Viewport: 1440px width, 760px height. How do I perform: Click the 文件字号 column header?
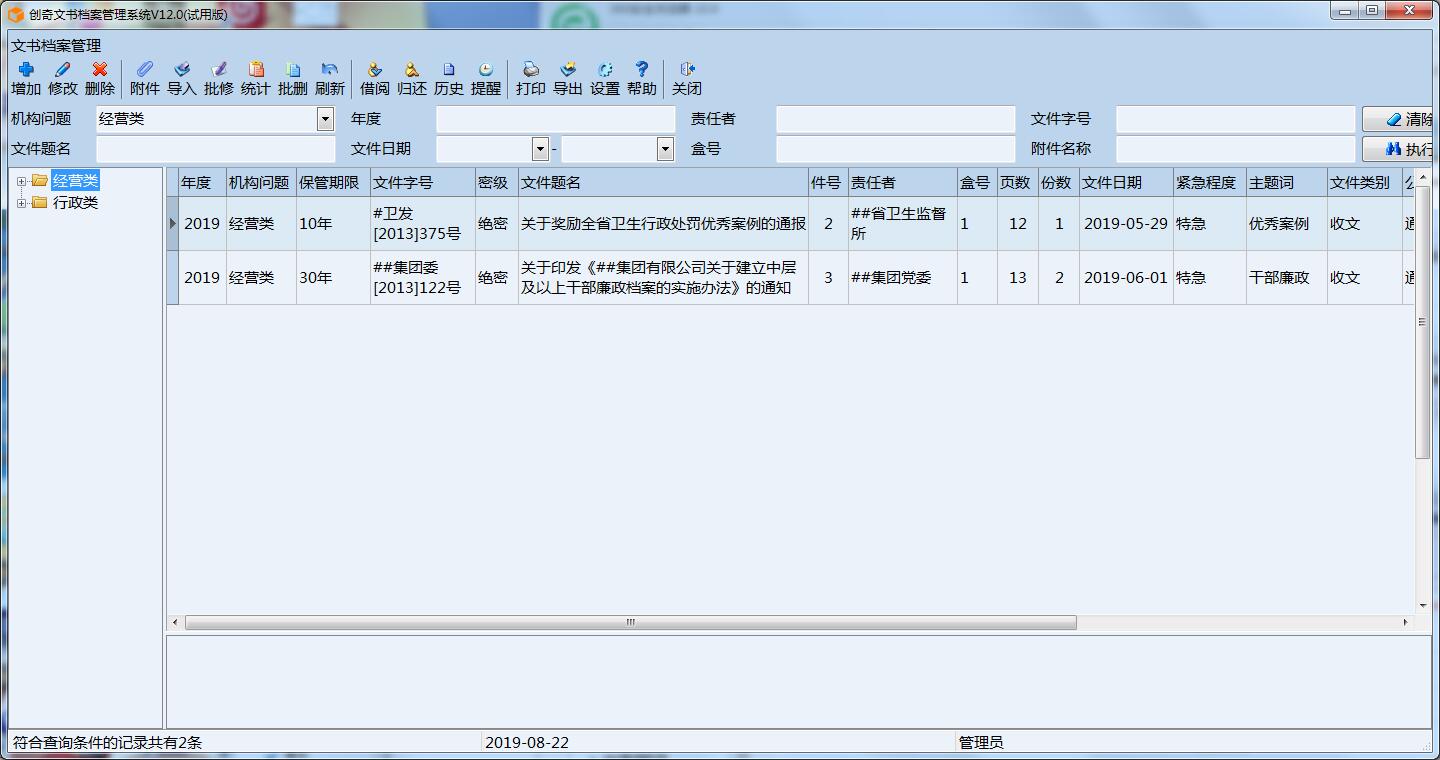[422, 183]
